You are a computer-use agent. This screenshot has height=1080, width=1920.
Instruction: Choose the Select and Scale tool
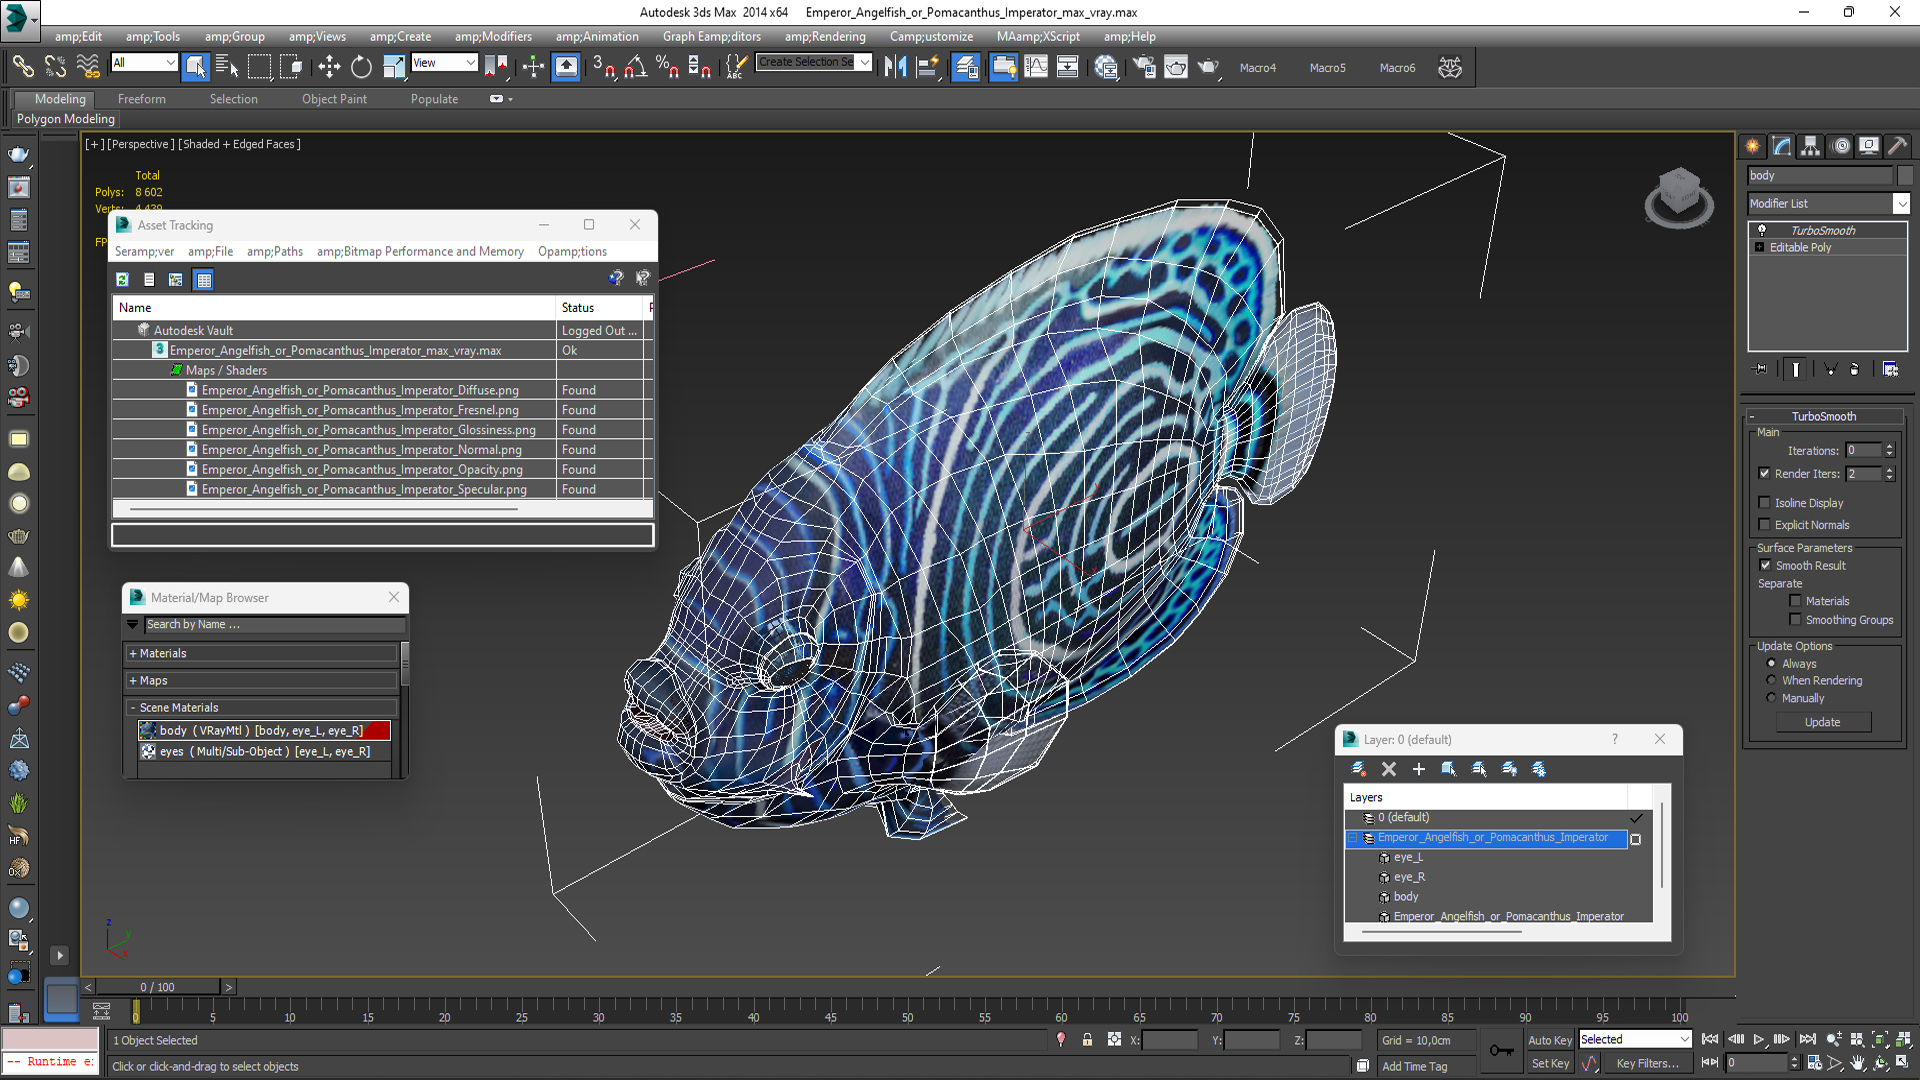click(x=394, y=67)
